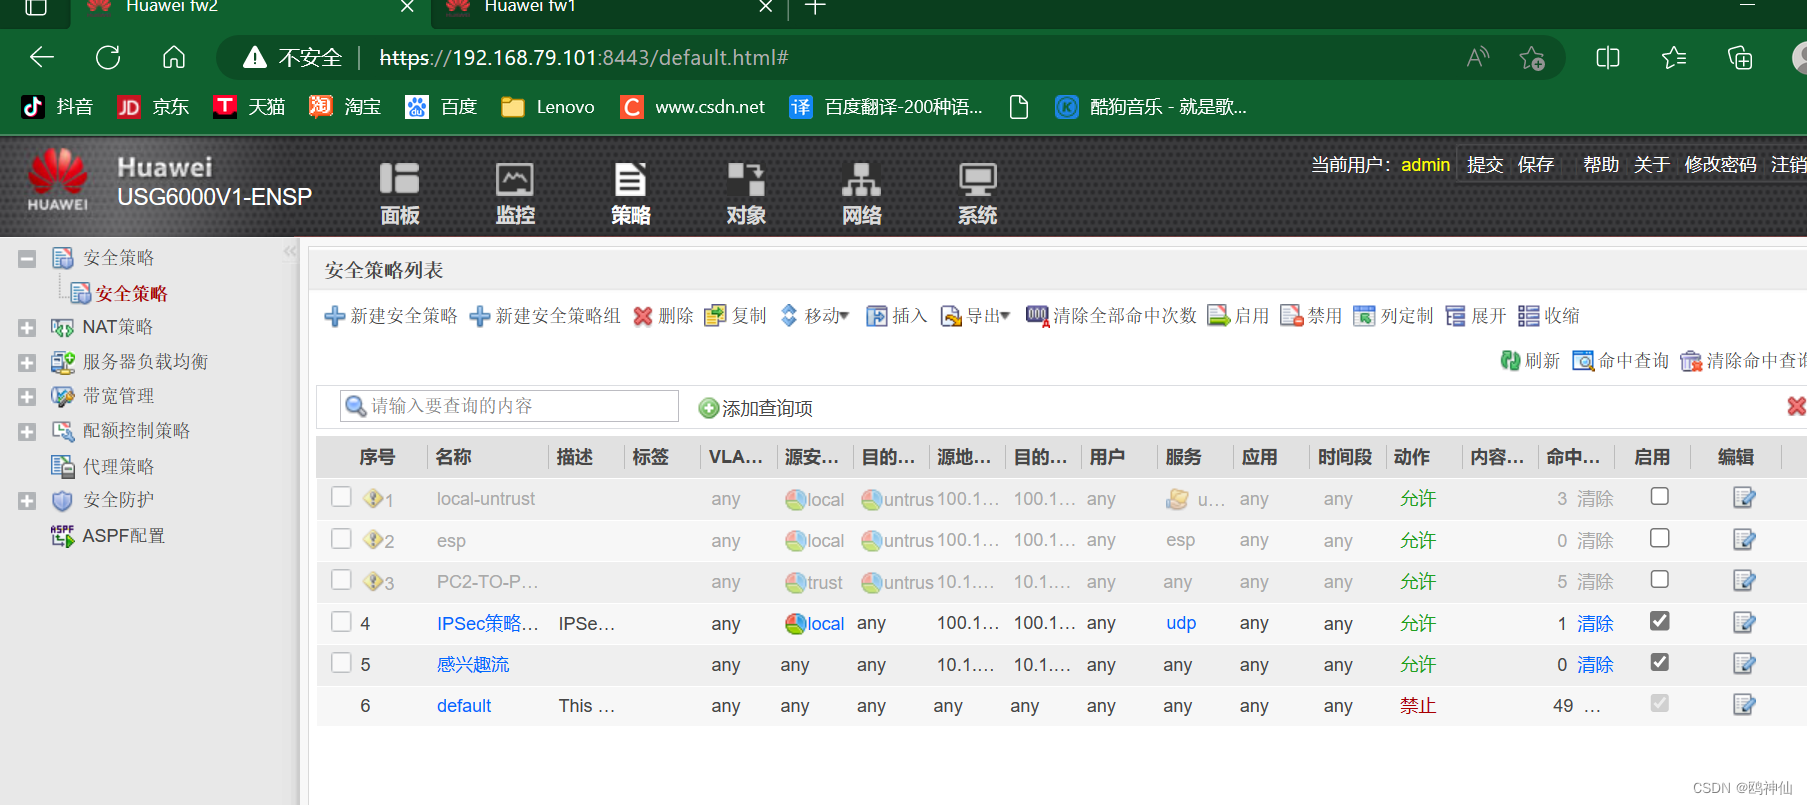Open the 面板 dashboard icon
The height and width of the screenshot is (805, 1807).
tap(399, 193)
